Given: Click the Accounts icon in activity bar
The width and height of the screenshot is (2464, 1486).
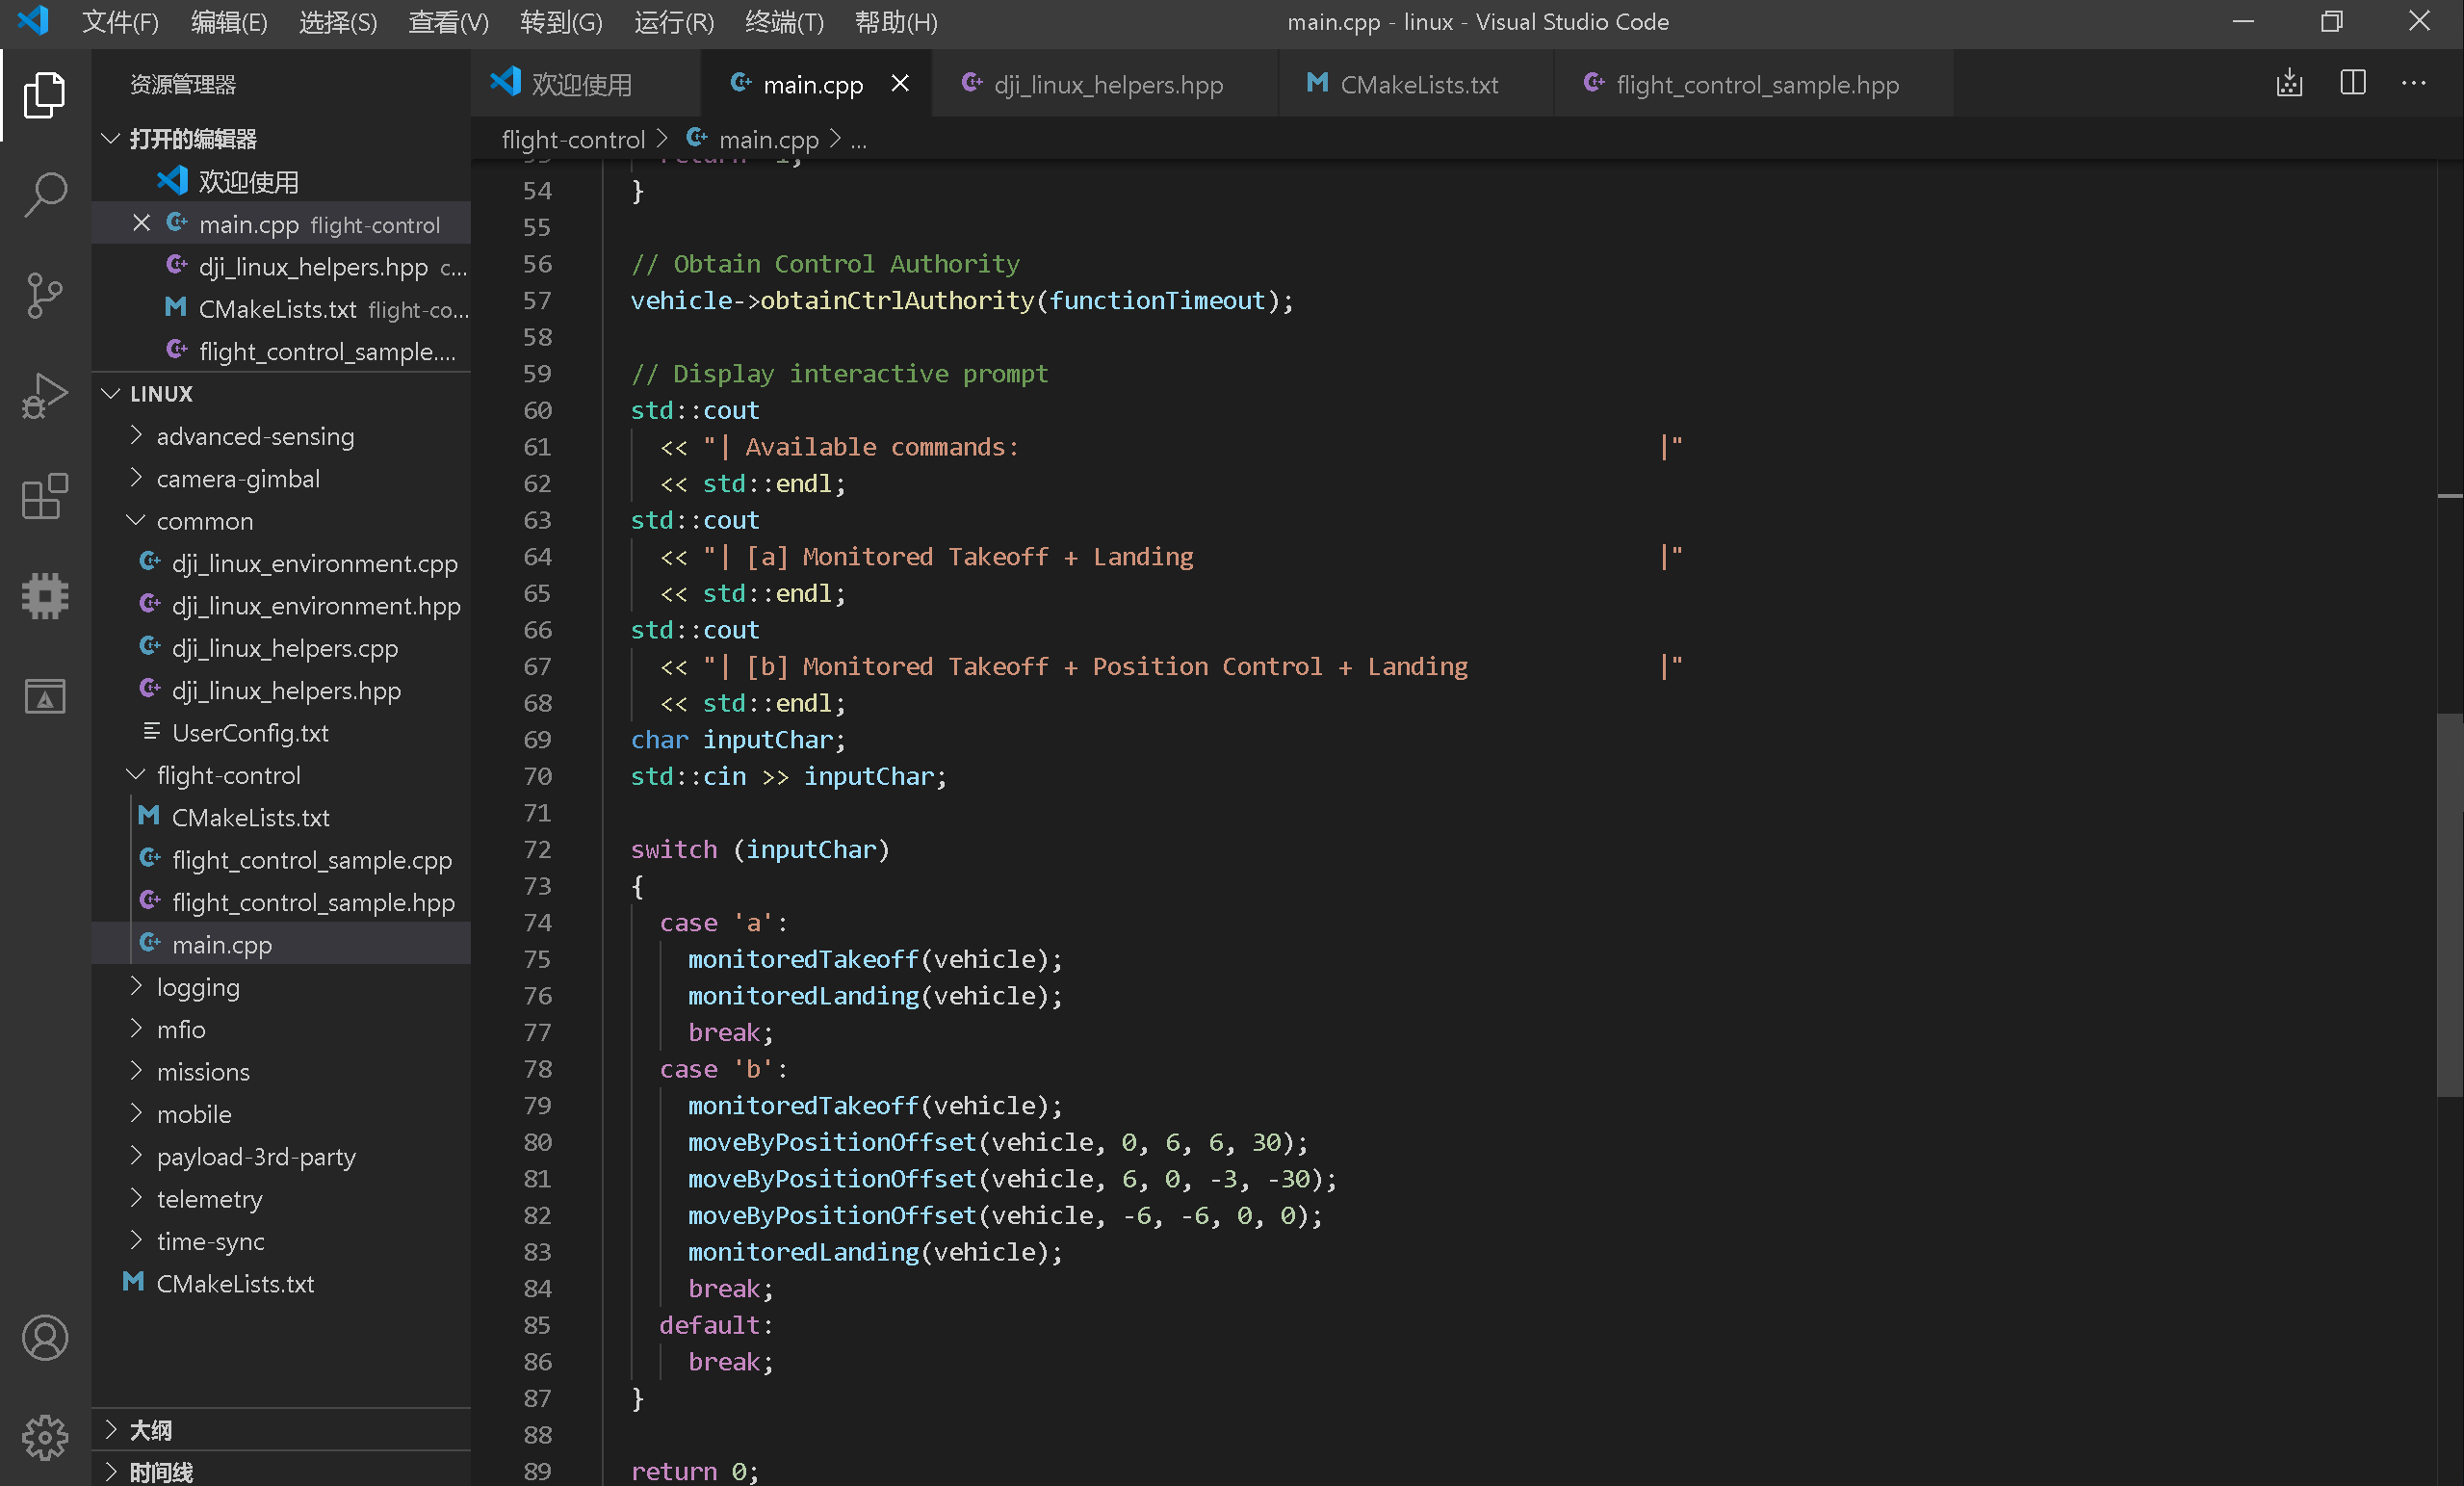Looking at the screenshot, I should 45,1338.
